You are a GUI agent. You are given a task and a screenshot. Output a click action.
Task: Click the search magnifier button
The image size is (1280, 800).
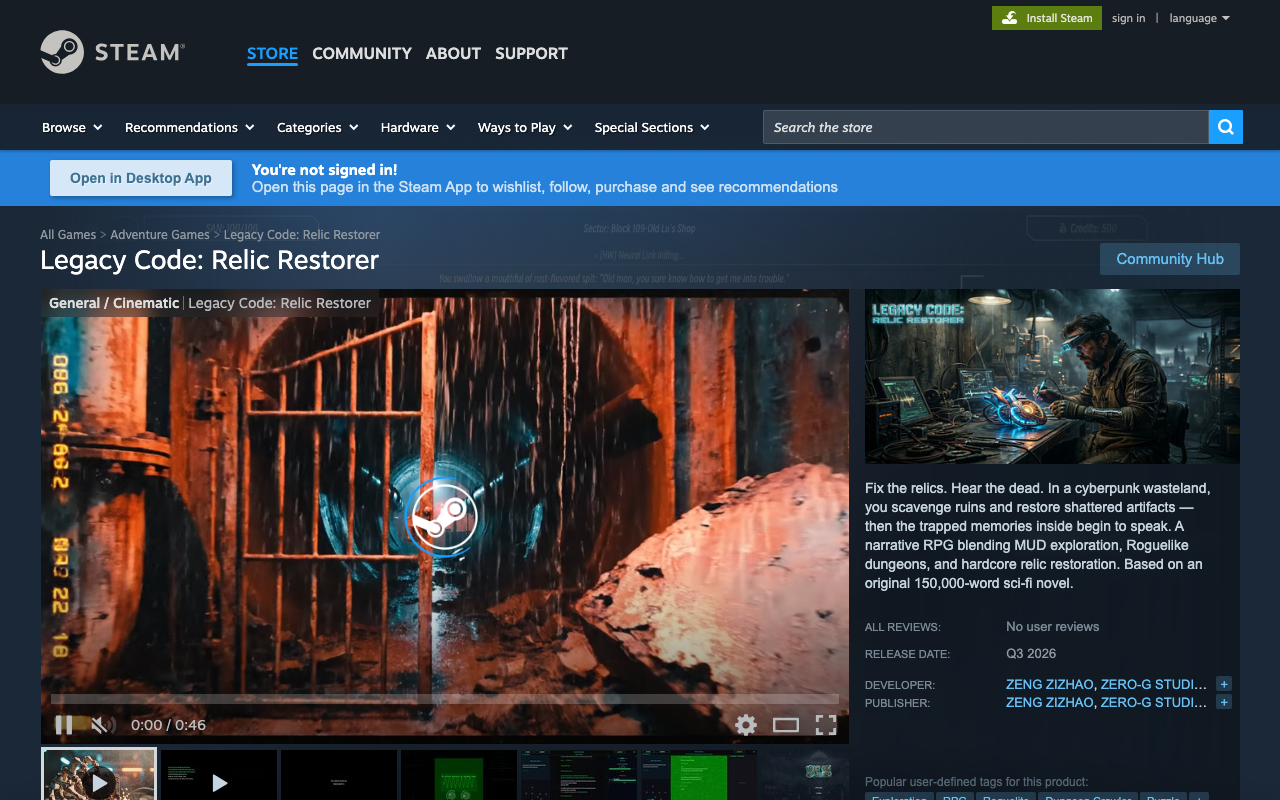pos(1226,127)
